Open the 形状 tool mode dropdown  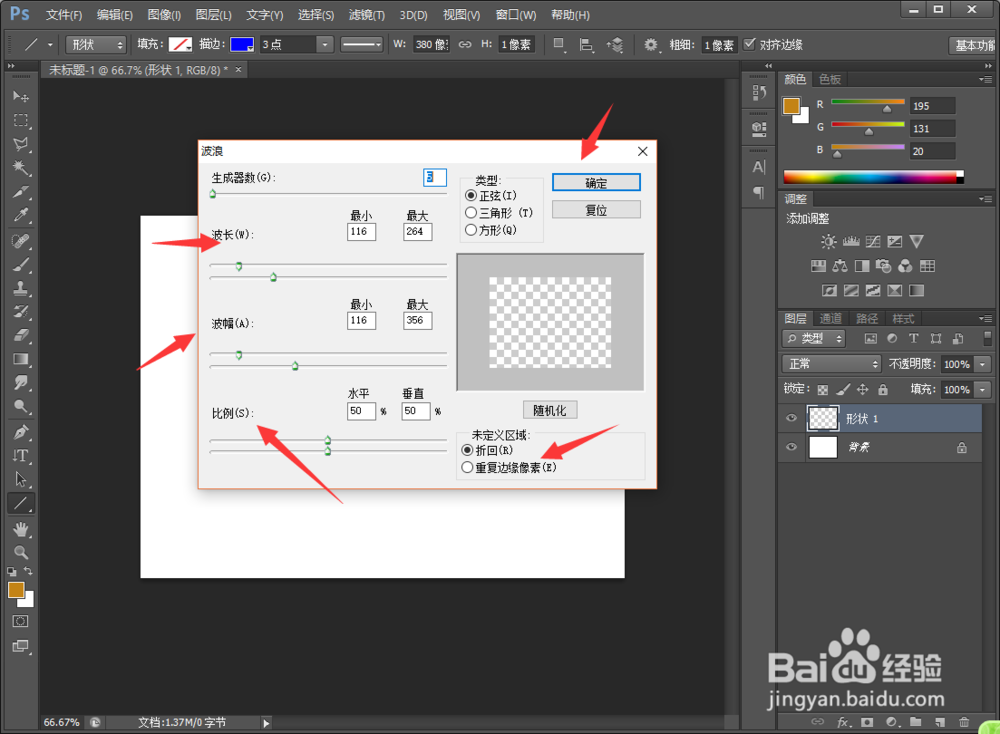click(x=96, y=45)
